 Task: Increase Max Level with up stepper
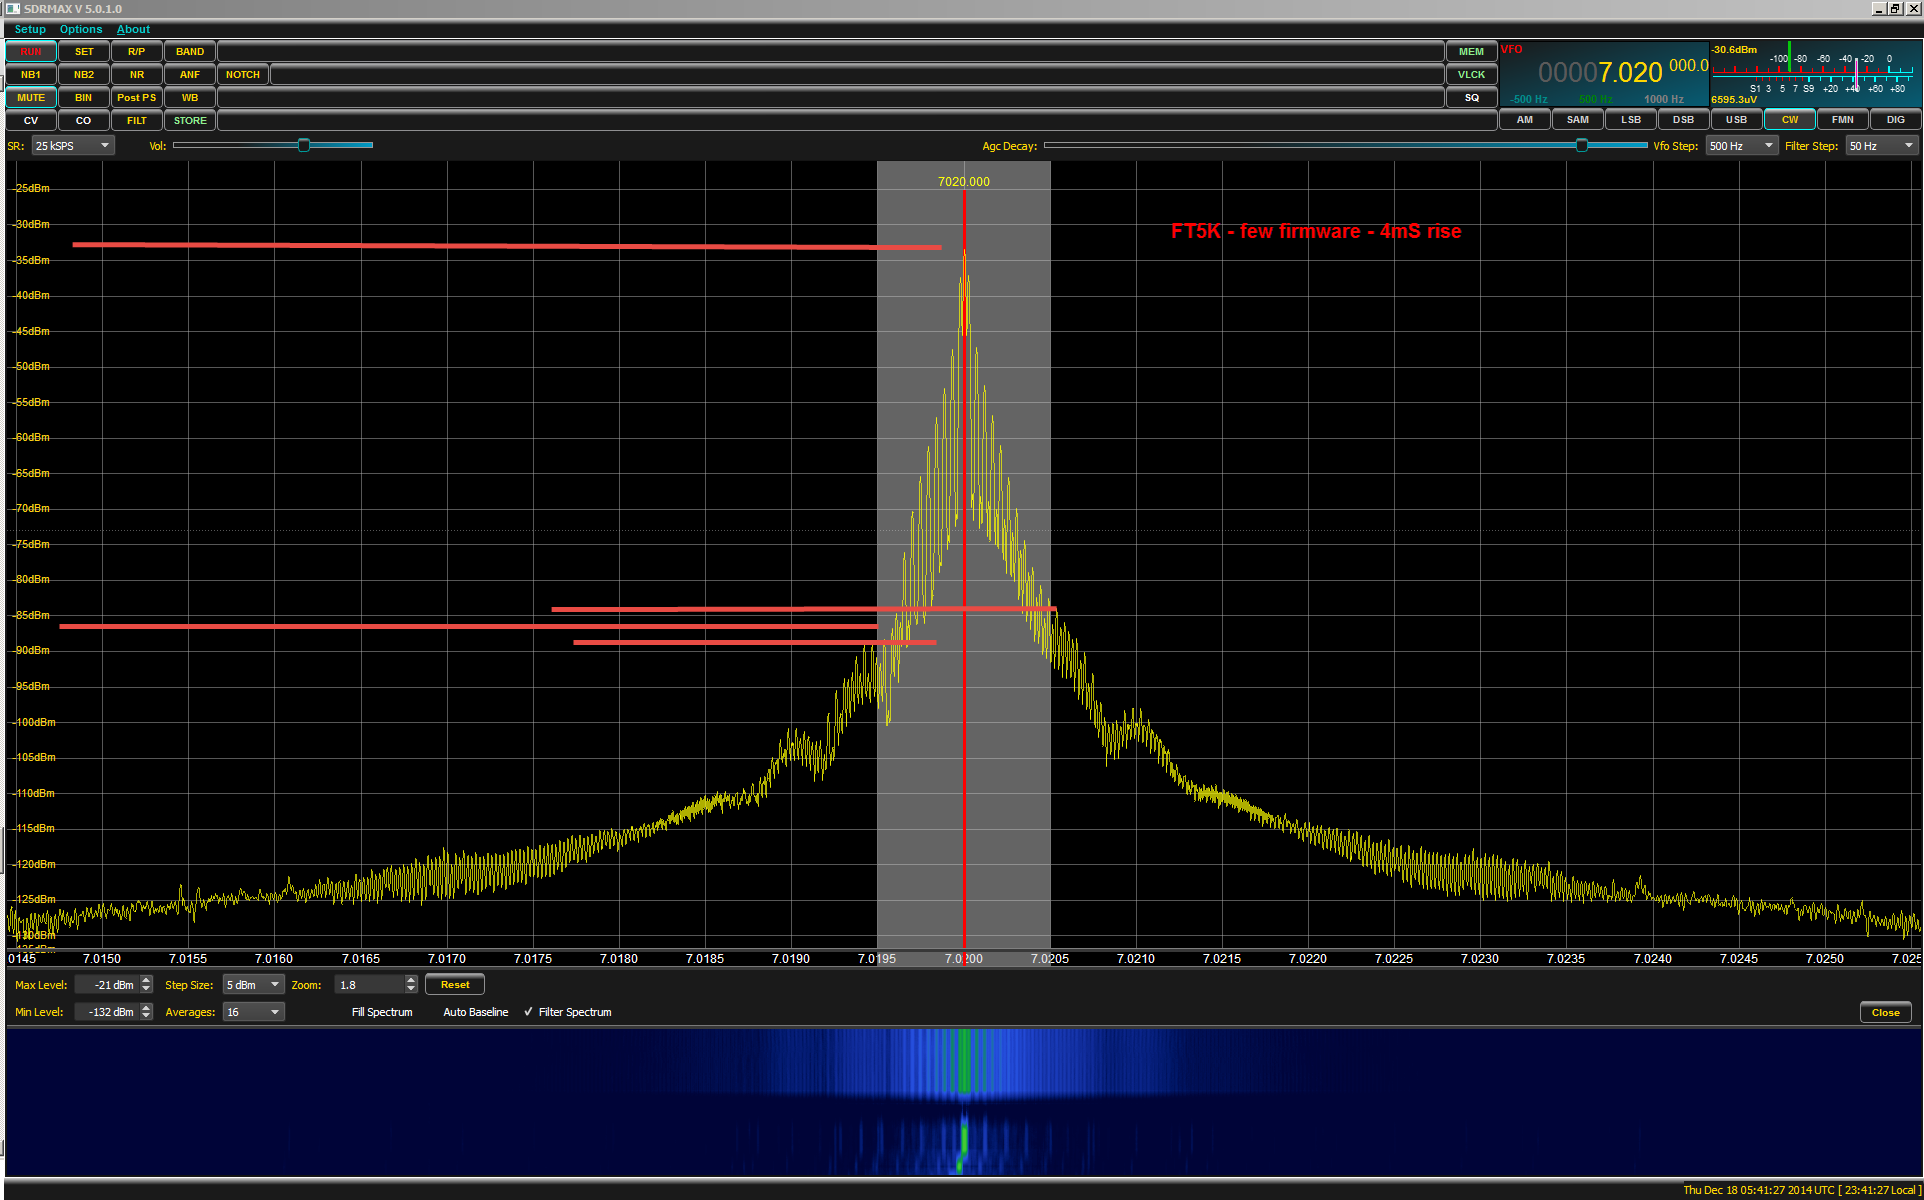[147, 980]
